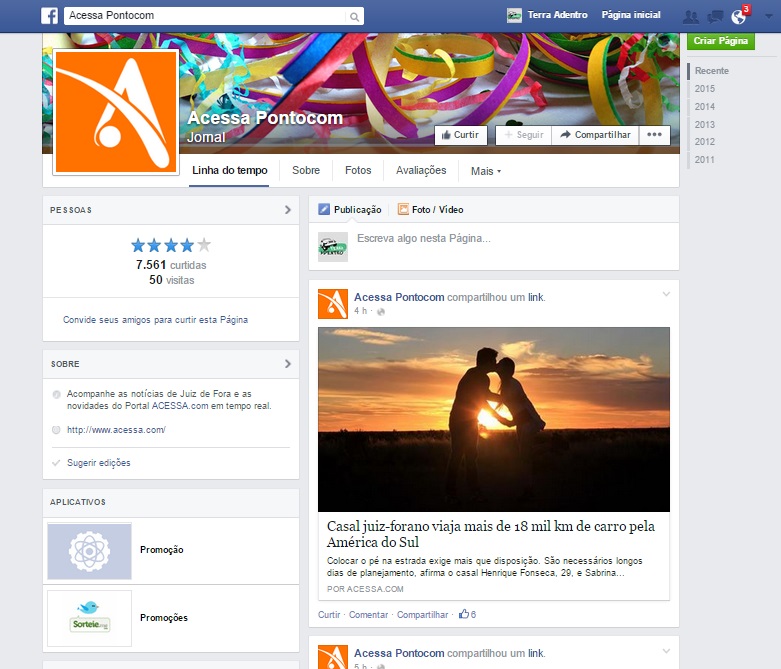Switch to the Avaliações tab
Screen dimensions: 781x669
[x=421, y=170]
